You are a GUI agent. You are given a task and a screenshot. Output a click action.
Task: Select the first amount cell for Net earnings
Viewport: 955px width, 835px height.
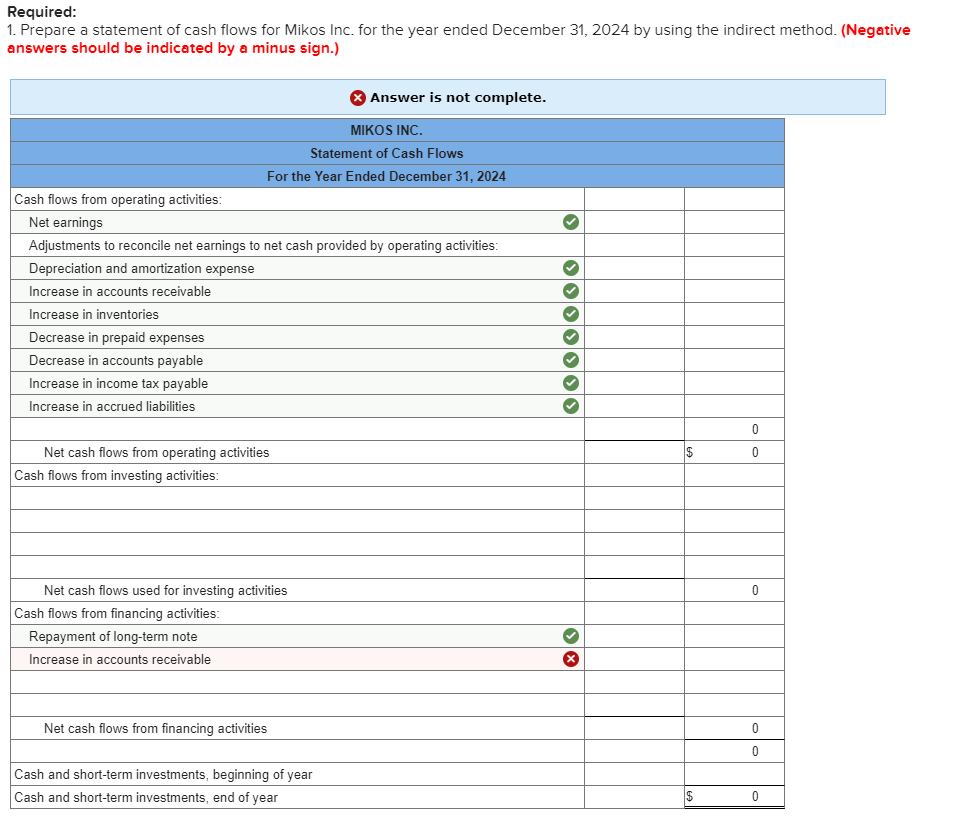tap(634, 222)
